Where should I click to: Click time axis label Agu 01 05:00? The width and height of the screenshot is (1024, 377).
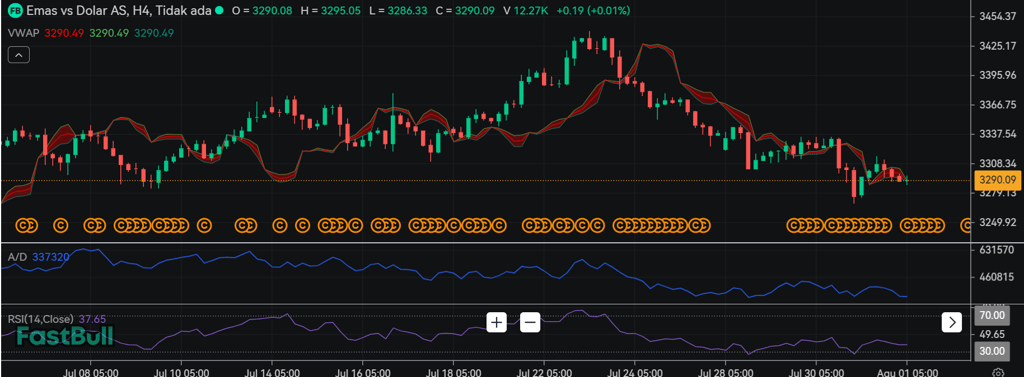(x=906, y=372)
